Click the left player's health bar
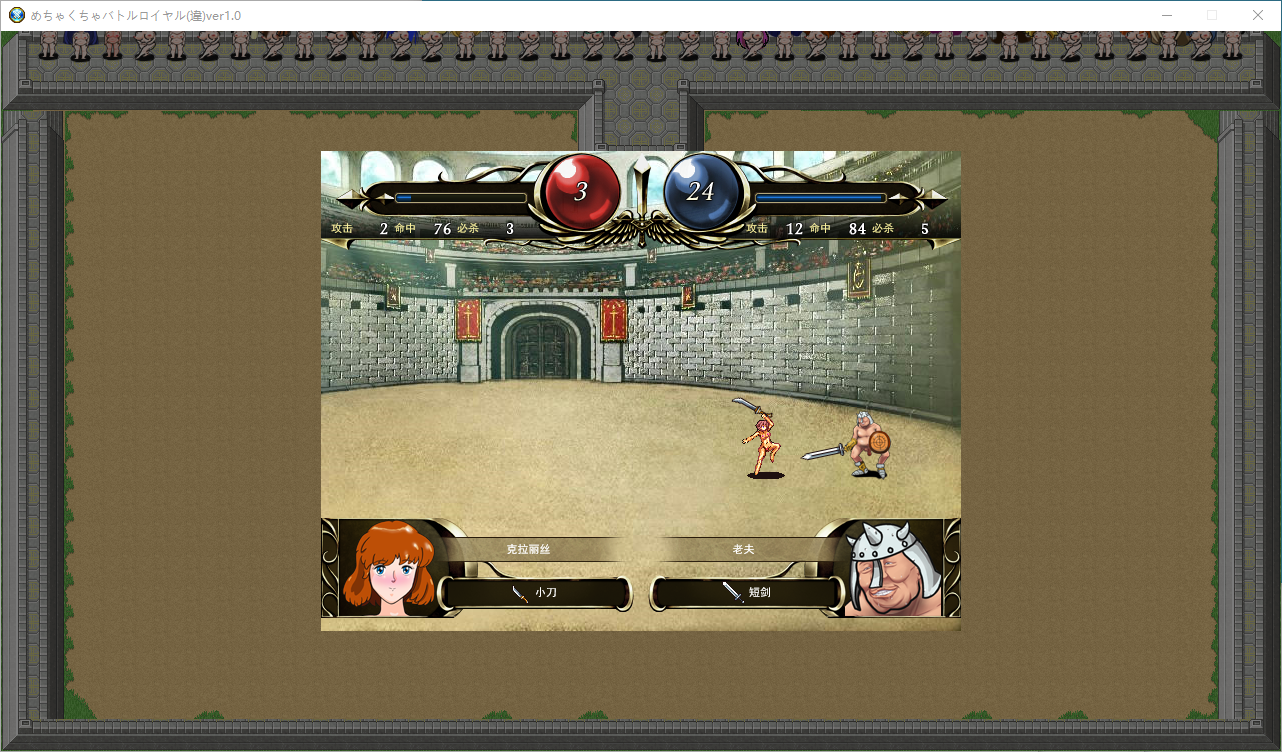Screen dimensions: 1282x752 pyautogui.click(x=460, y=198)
